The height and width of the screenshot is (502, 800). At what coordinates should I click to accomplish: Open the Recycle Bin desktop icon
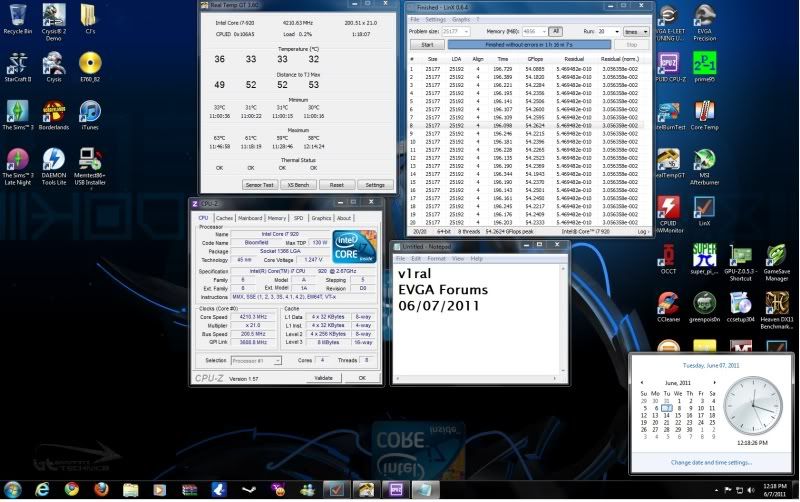point(17,17)
